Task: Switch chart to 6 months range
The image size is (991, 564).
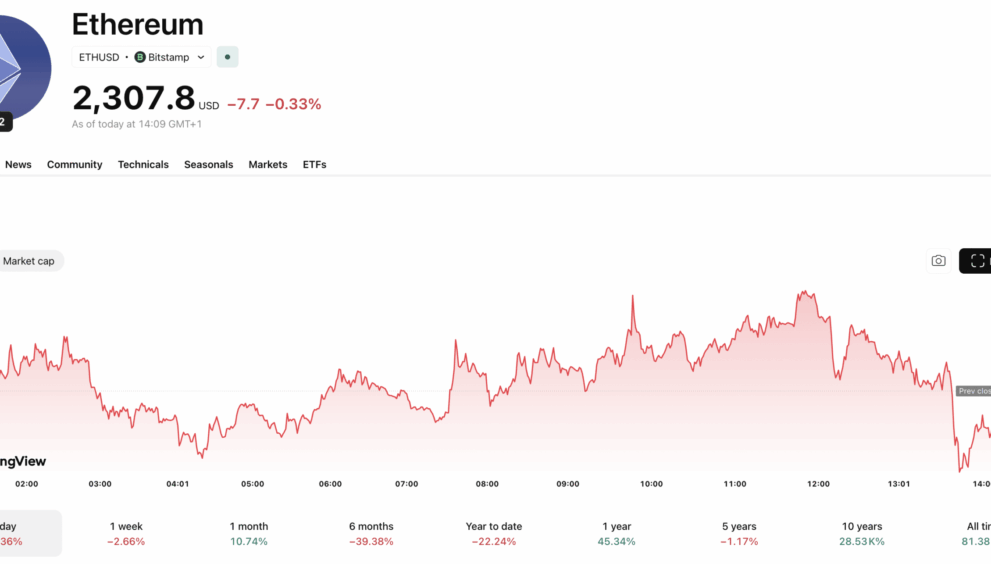Action: 371,533
